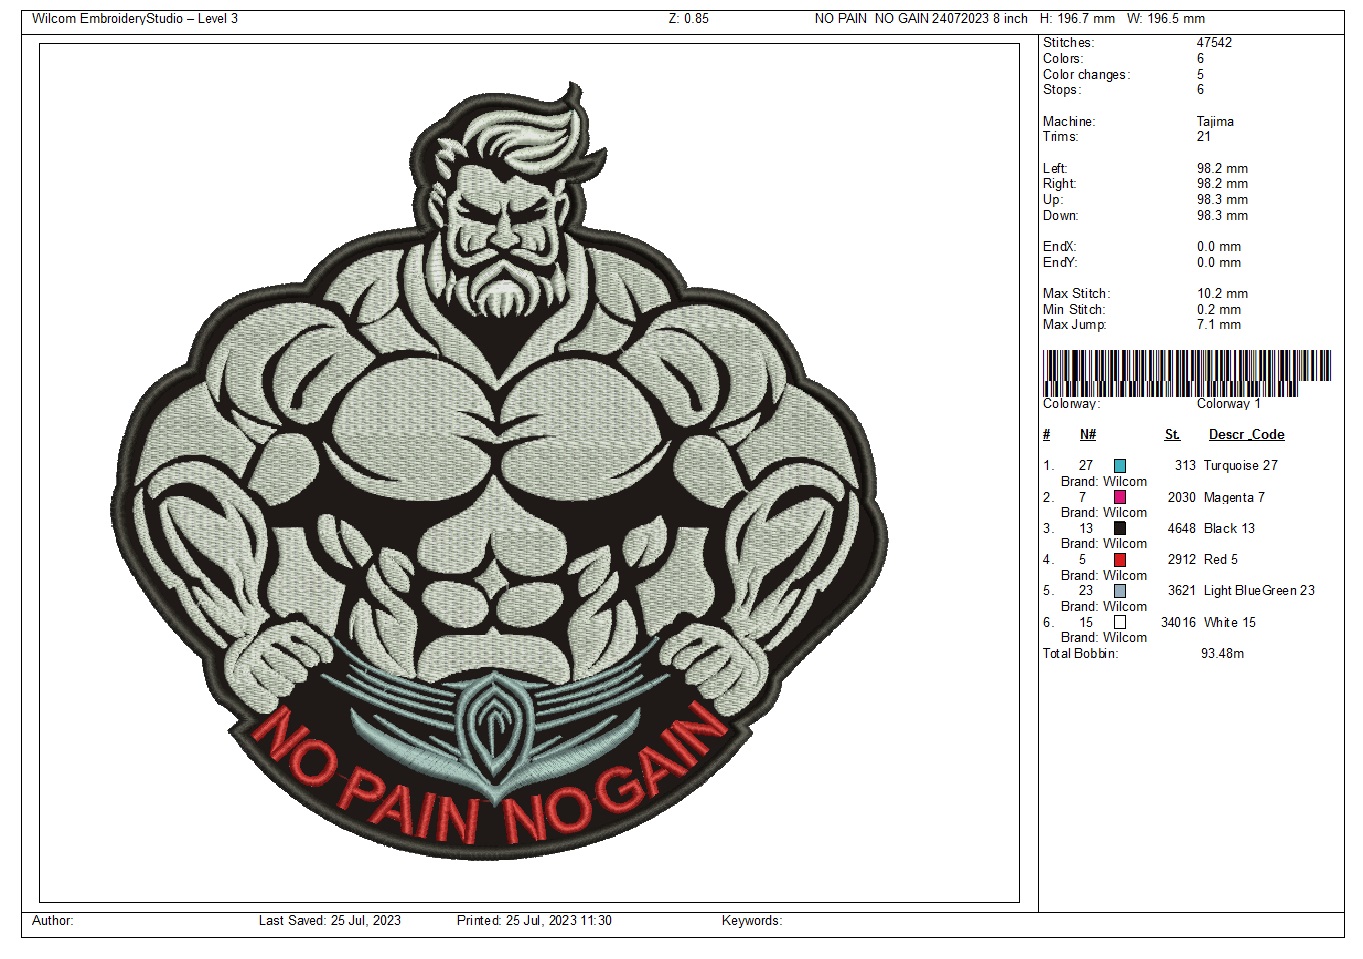
Task: Choose the Red 5 thread swatch
Action: [x=1120, y=560]
